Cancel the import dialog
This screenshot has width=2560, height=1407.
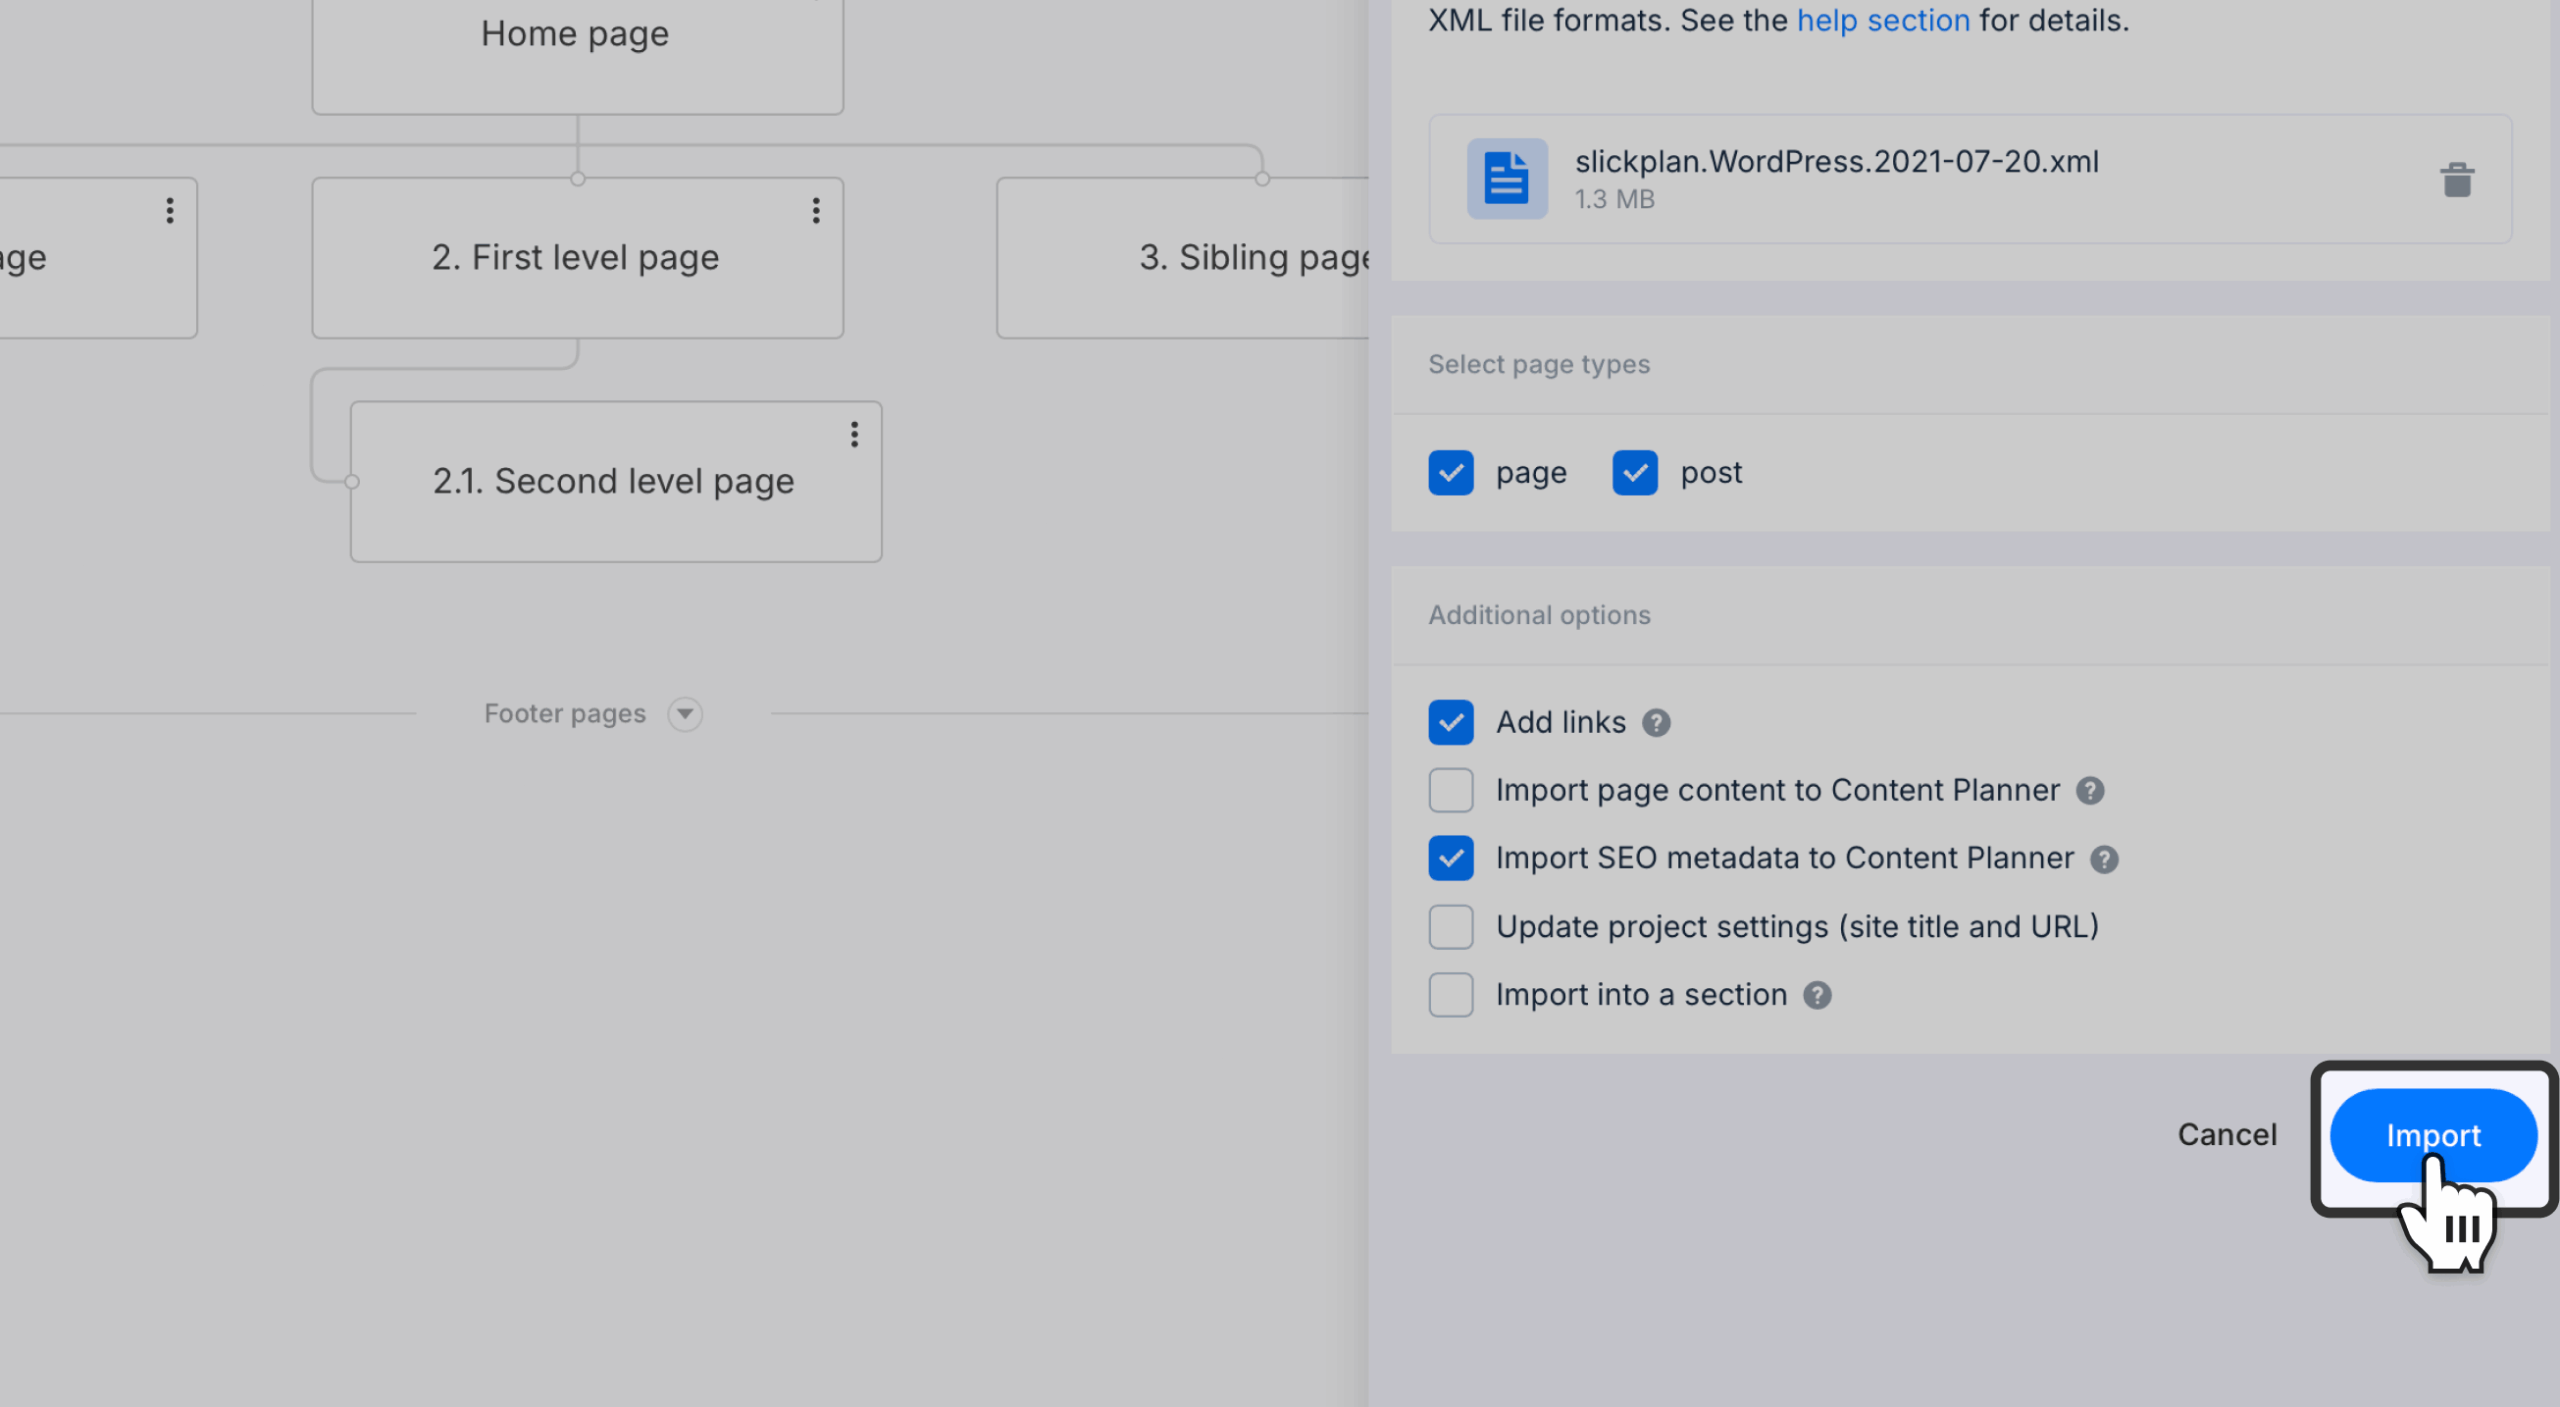click(2227, 1135)
